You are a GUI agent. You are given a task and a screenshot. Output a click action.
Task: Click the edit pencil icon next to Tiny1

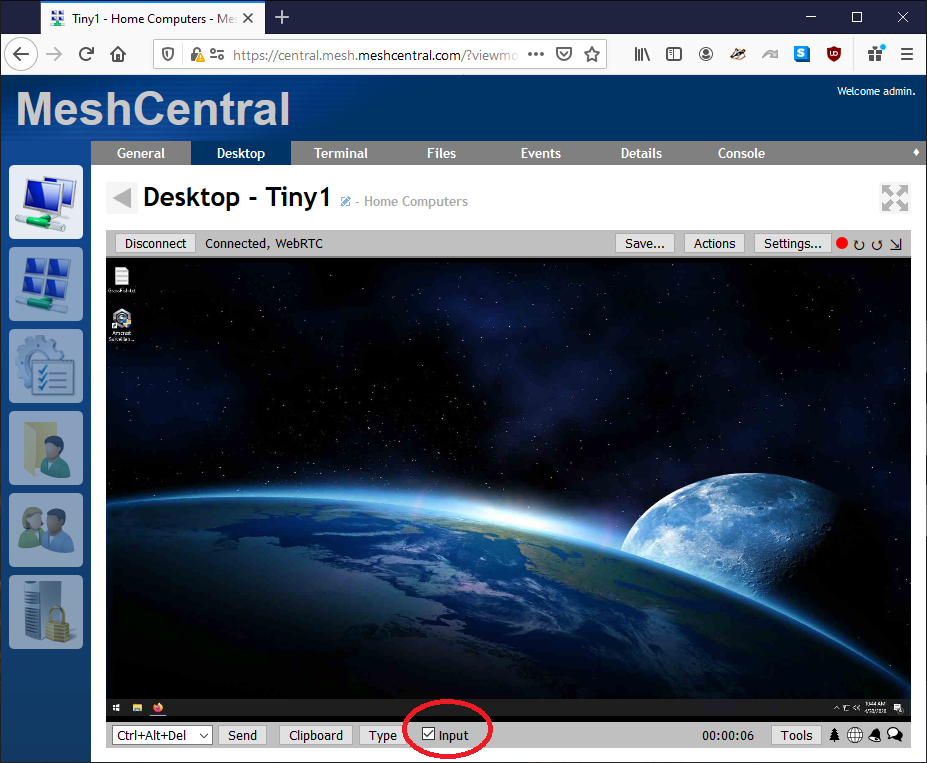click(346, 202)
